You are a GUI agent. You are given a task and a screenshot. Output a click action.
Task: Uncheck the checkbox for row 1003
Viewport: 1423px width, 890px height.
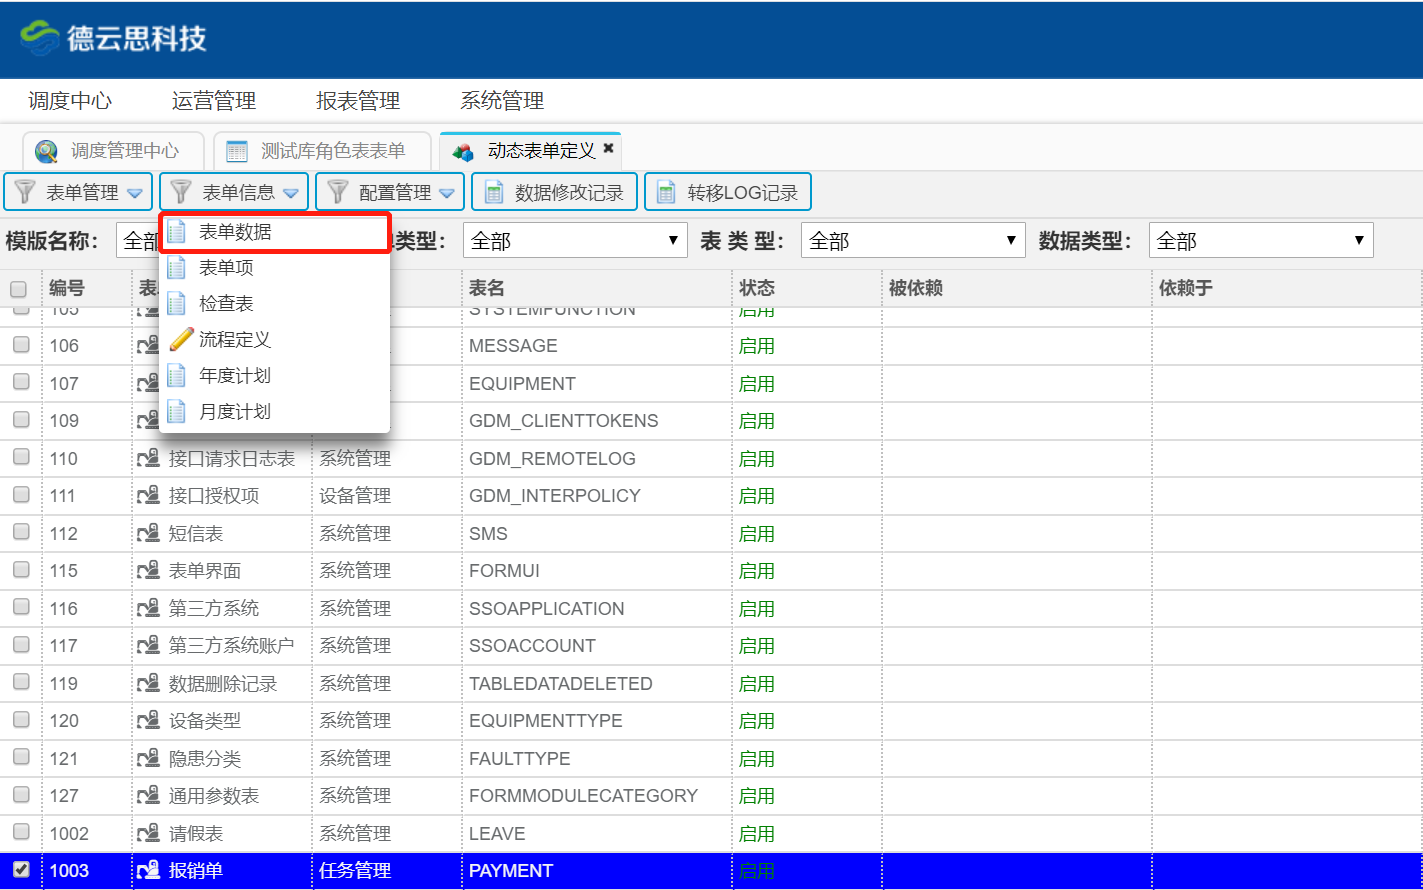coord(21,870)
